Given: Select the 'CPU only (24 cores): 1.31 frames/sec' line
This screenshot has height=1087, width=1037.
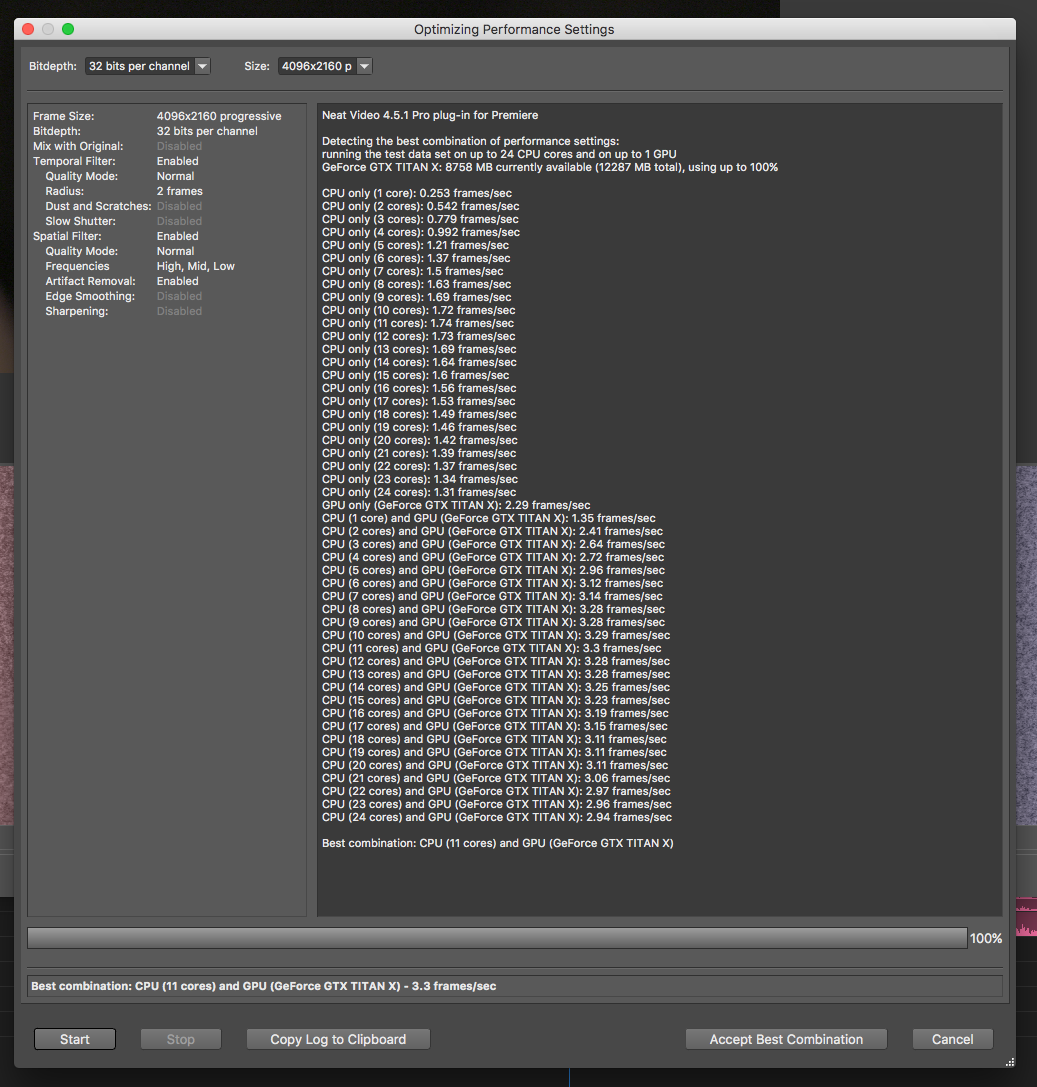Looking at the screenshot, I should [x=419, y=492].
